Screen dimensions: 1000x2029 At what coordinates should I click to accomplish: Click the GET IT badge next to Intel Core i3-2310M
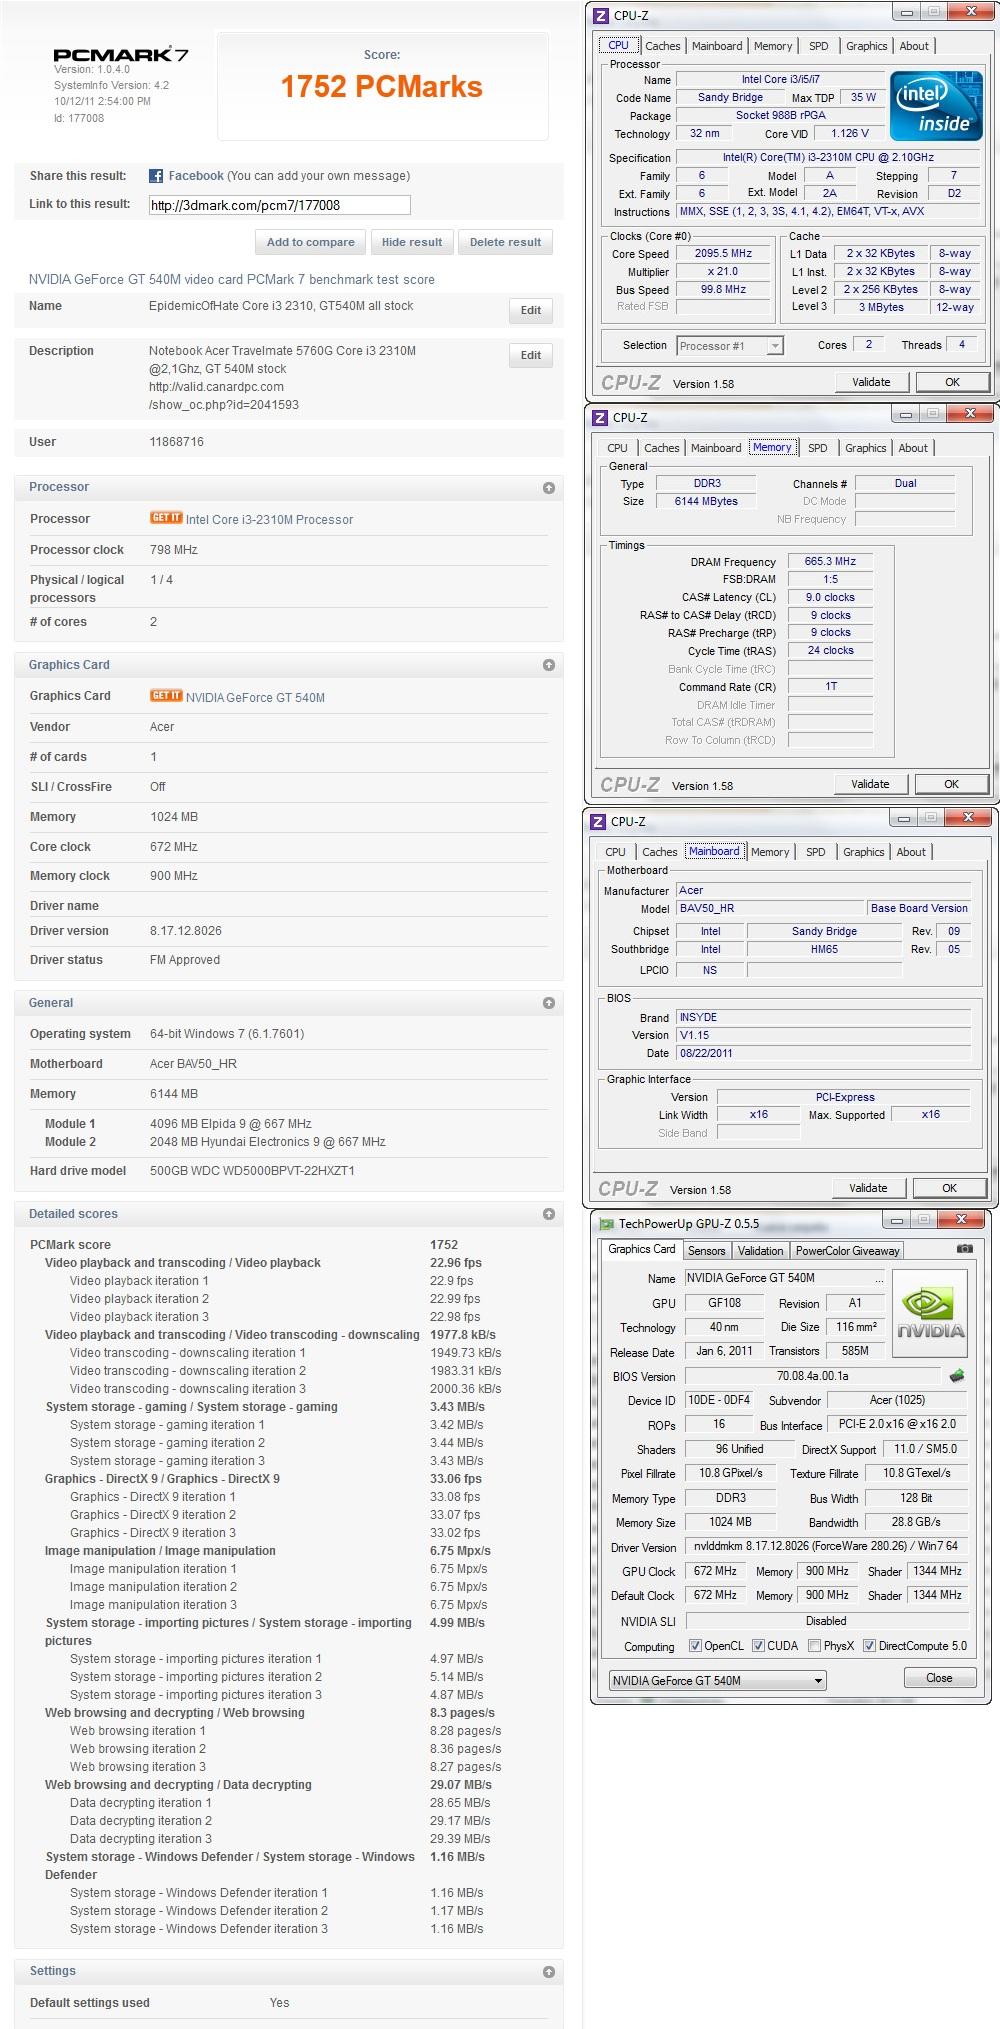click(166, 518)
